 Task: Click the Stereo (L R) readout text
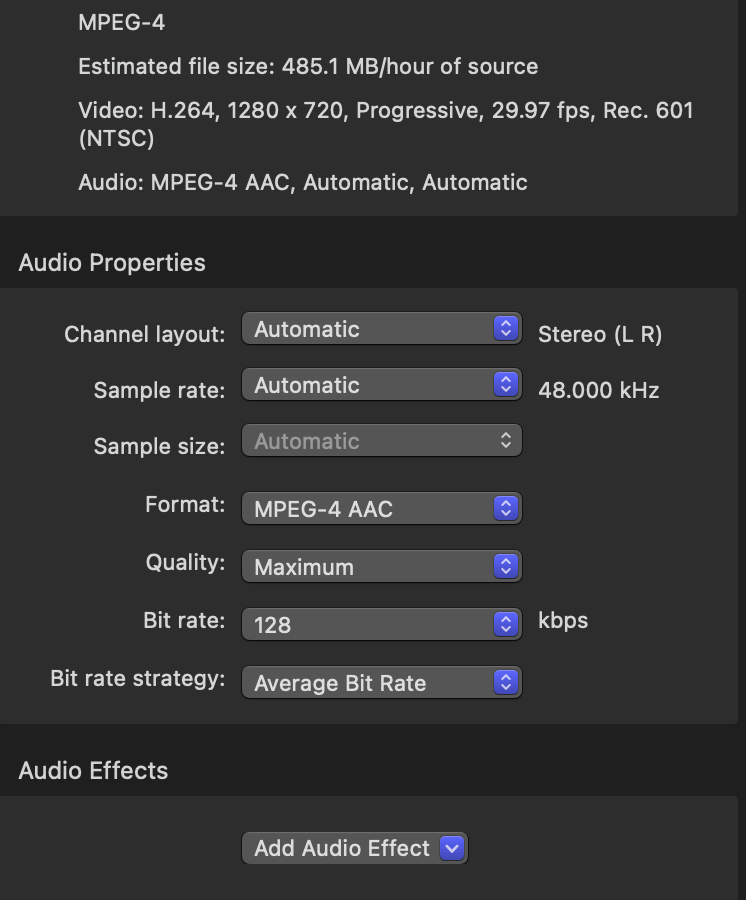tap(600, 334)
